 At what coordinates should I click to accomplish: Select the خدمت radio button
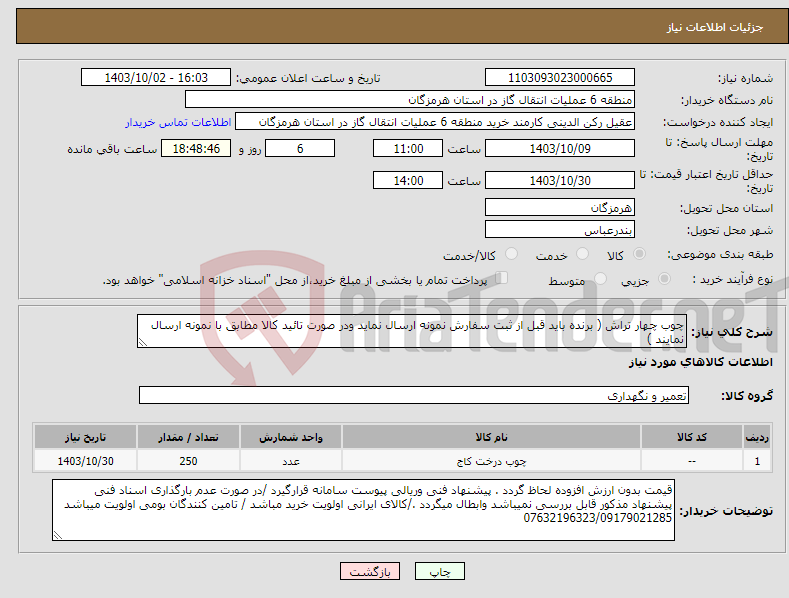tap(582, 254)
